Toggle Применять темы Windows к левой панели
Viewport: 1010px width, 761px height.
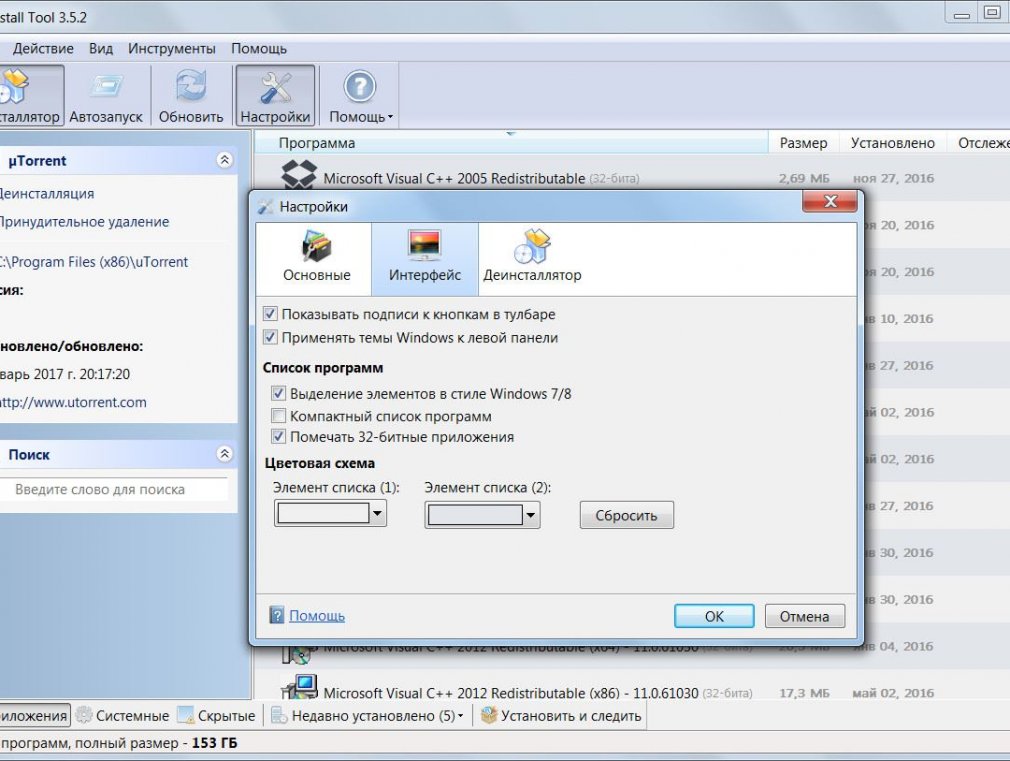(271, 338)
